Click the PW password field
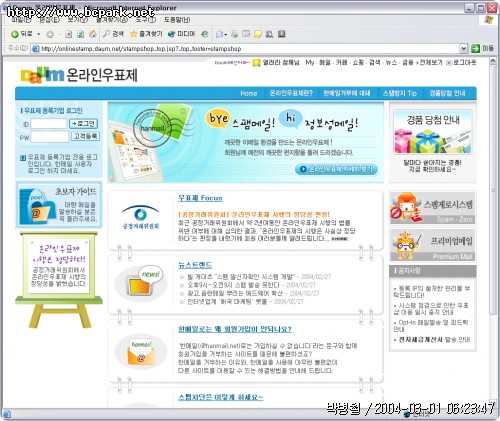This screenshot has height=421, width=500. click(49, 137)
